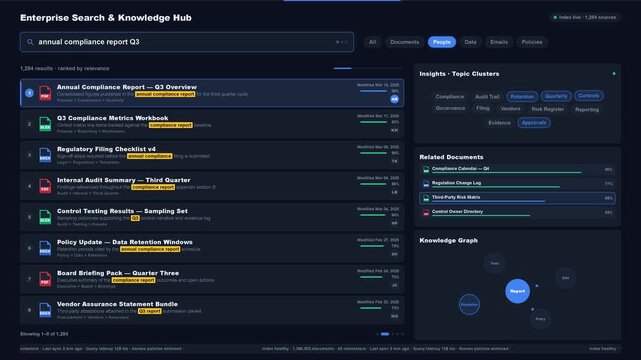This screenshot has height=360, width=641.
Task: Open Annual Compliance Report — Q3 Overview result
Action: pyautogui.click(x=212, y=93)
